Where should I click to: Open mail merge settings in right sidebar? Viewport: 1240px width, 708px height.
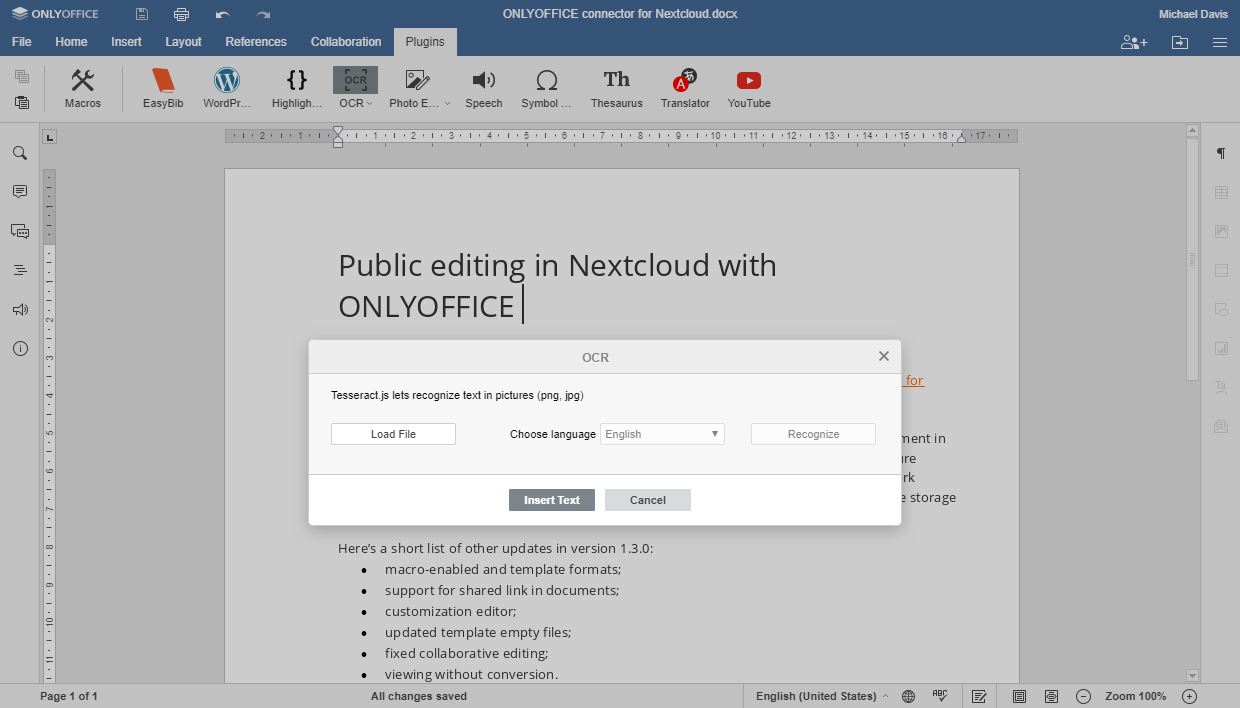[1221, 426]
